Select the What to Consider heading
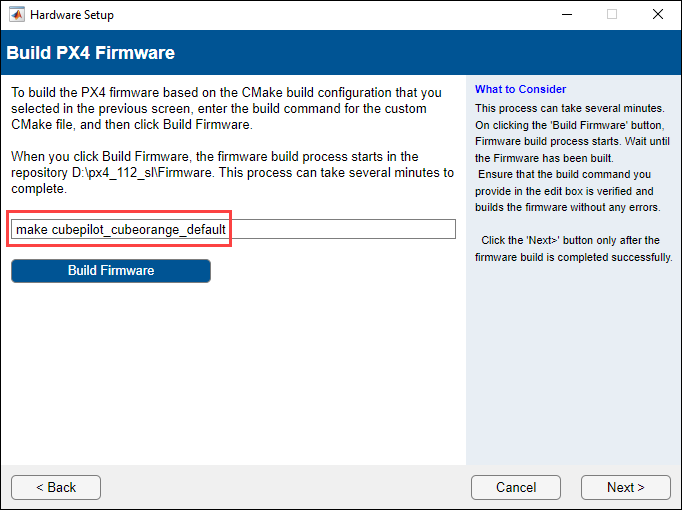Screen dimensions: 682x510 [520, 89]
